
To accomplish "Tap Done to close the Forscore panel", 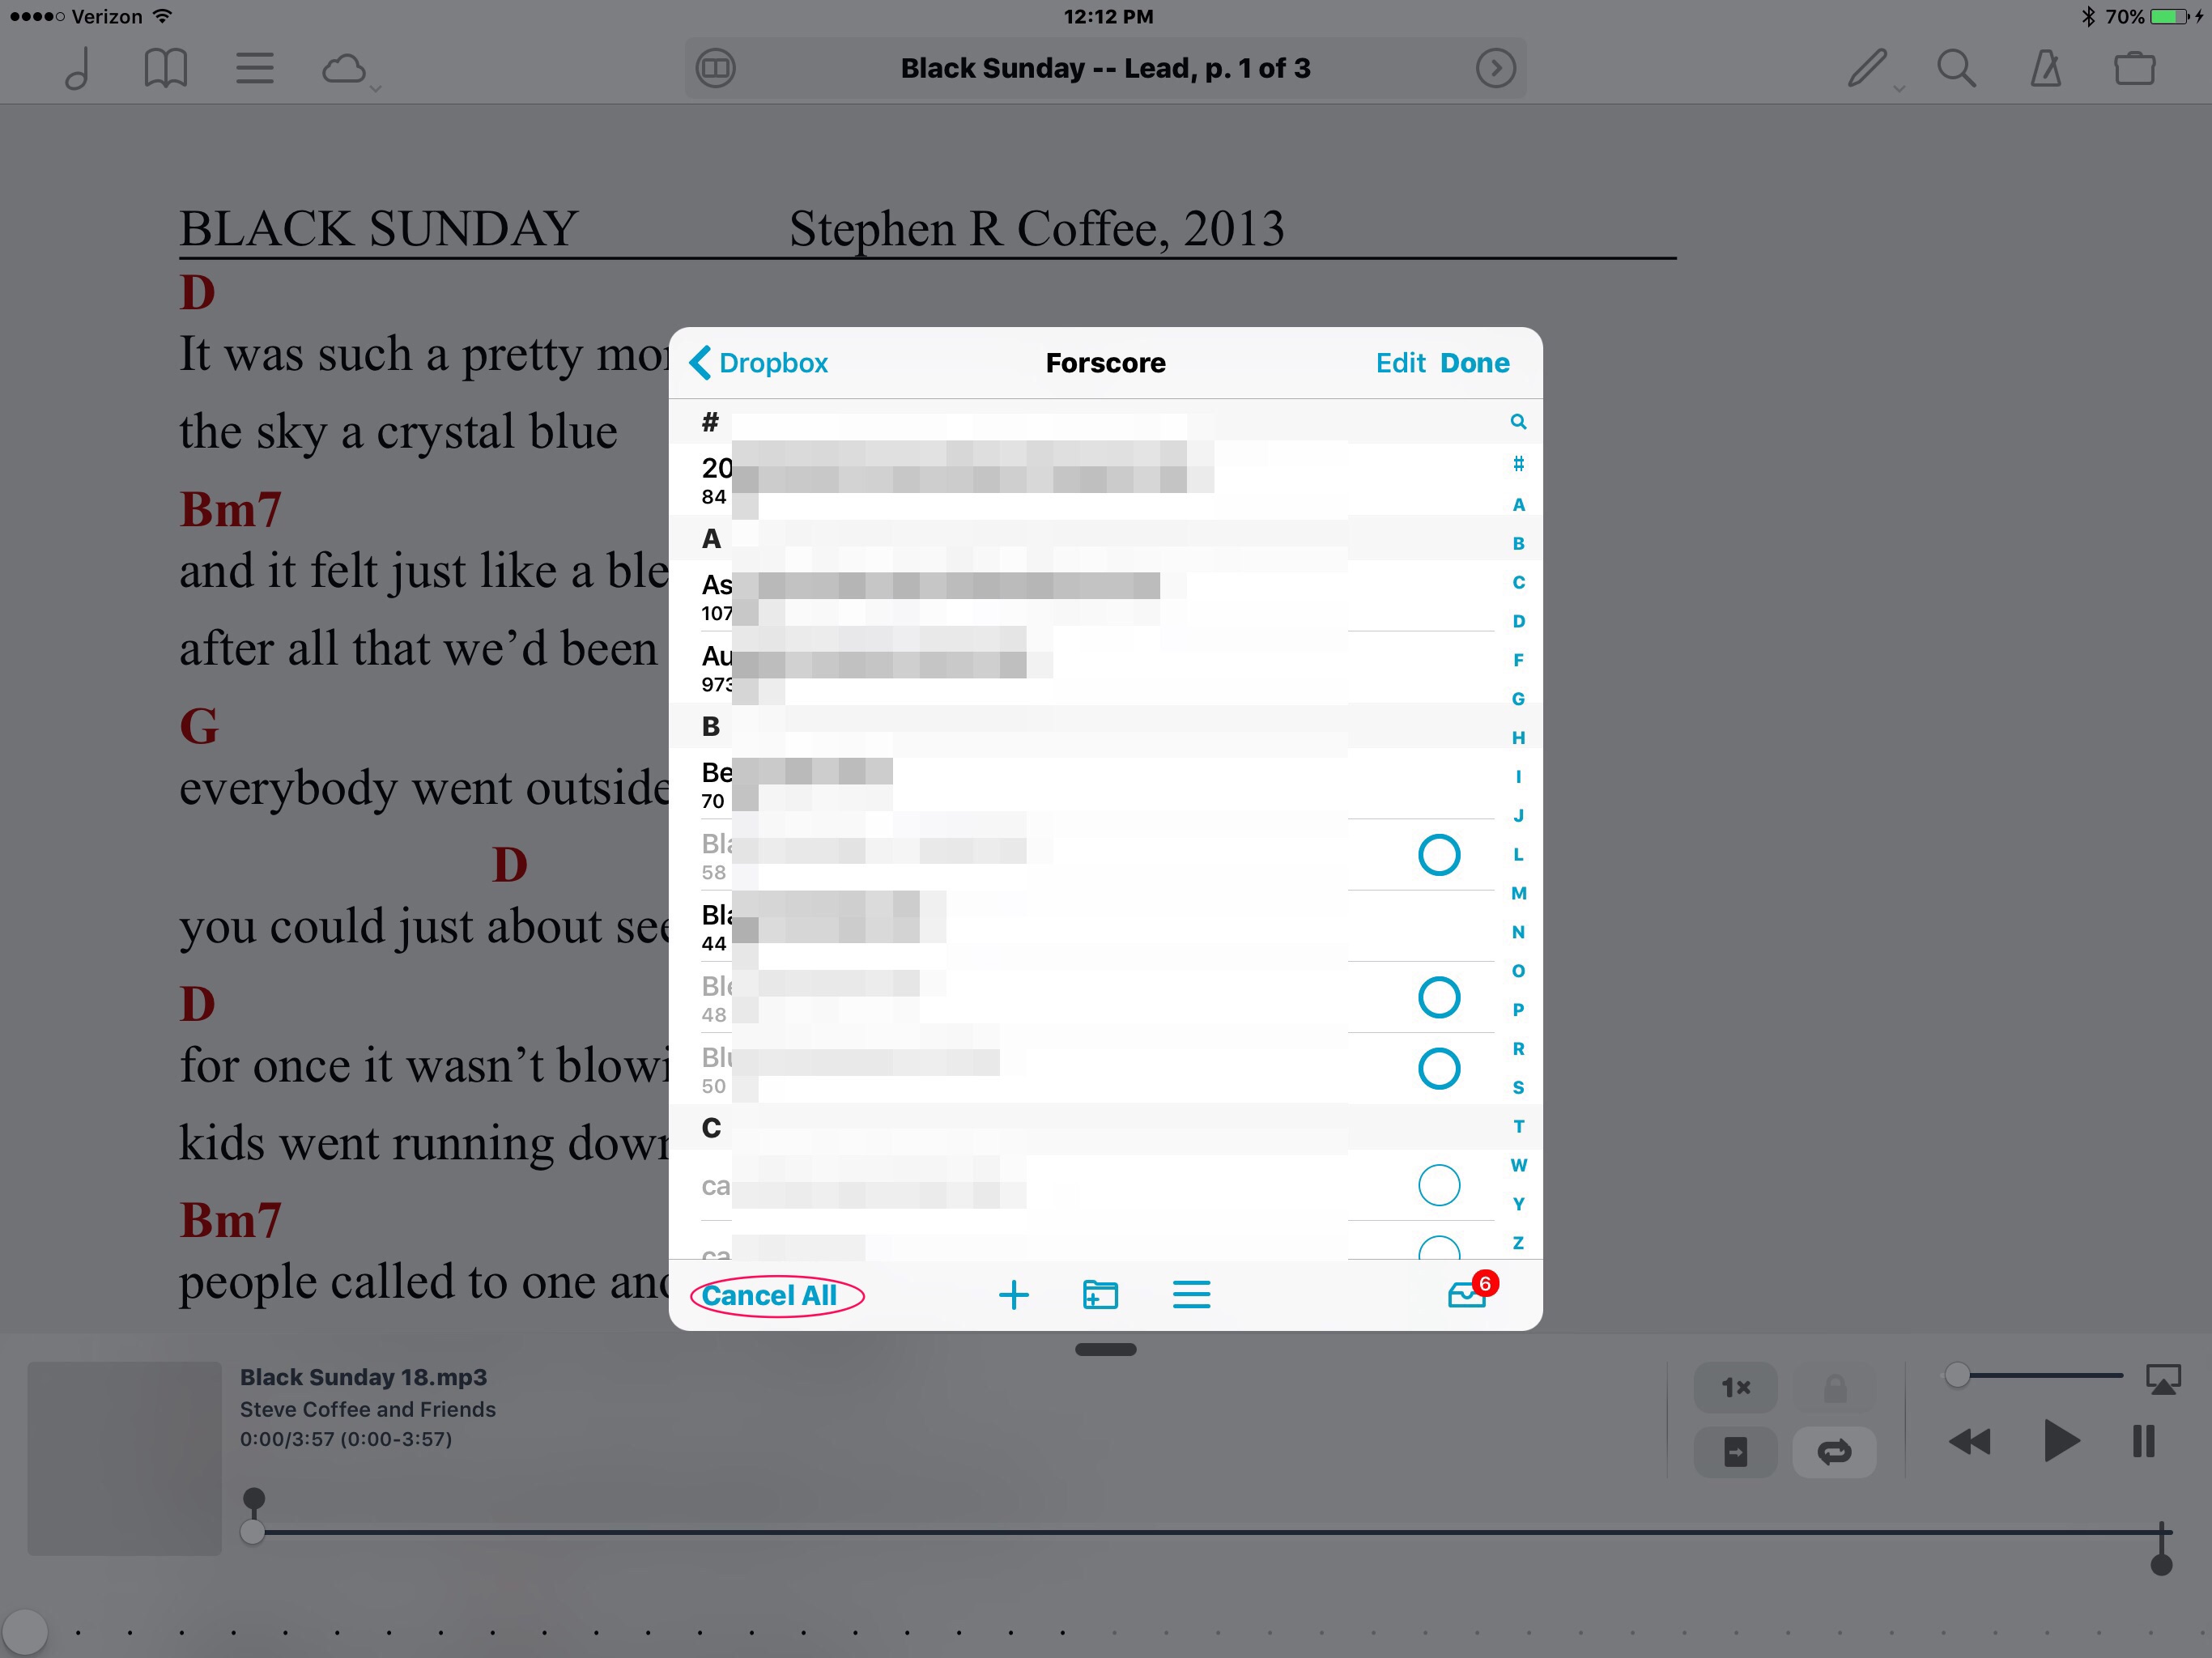I will [1474, 363].
